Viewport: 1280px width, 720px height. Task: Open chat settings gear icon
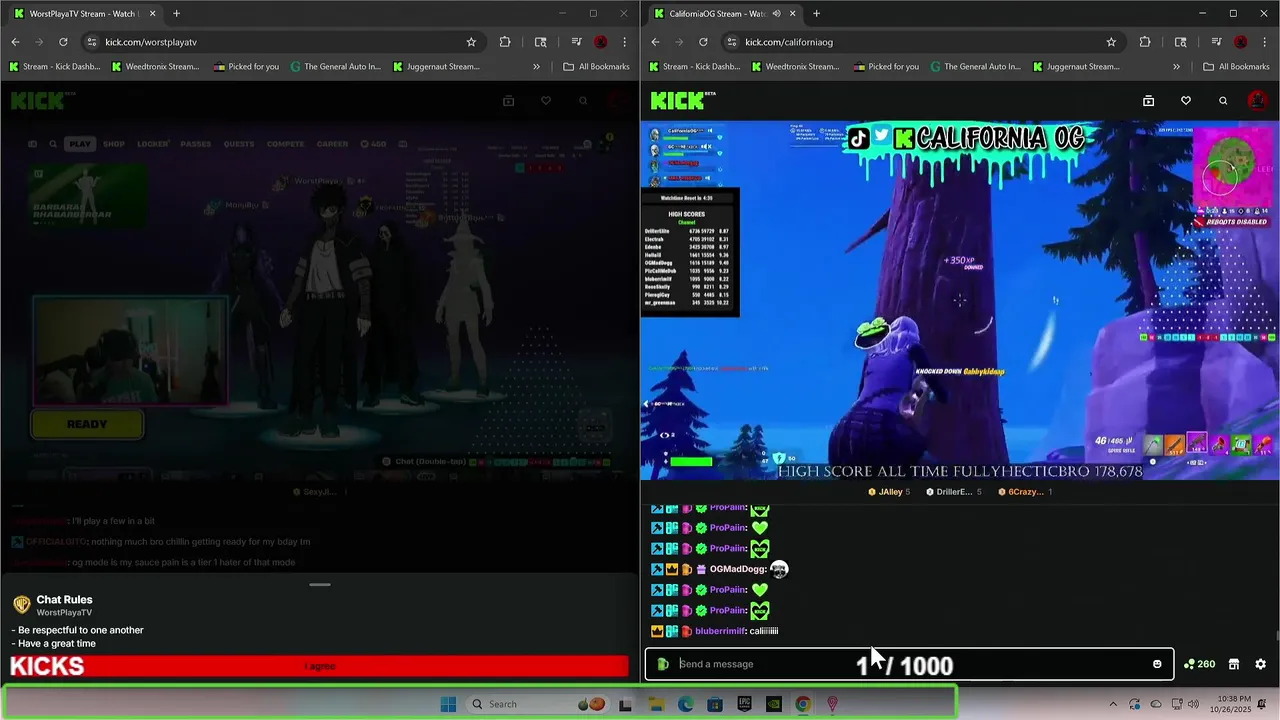coord(1260,664)
